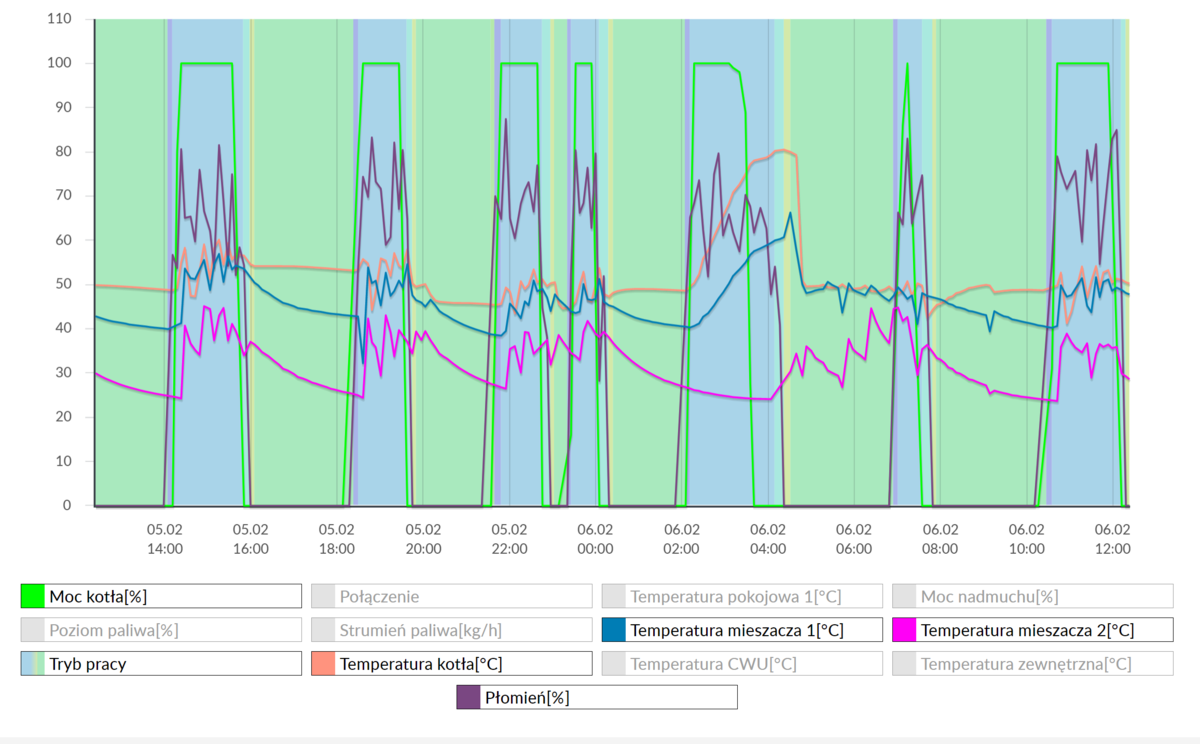Screen dimensions: 1200x744
Task: Click the 05.02 14:00 time axis label
Action: click(165, 539)
